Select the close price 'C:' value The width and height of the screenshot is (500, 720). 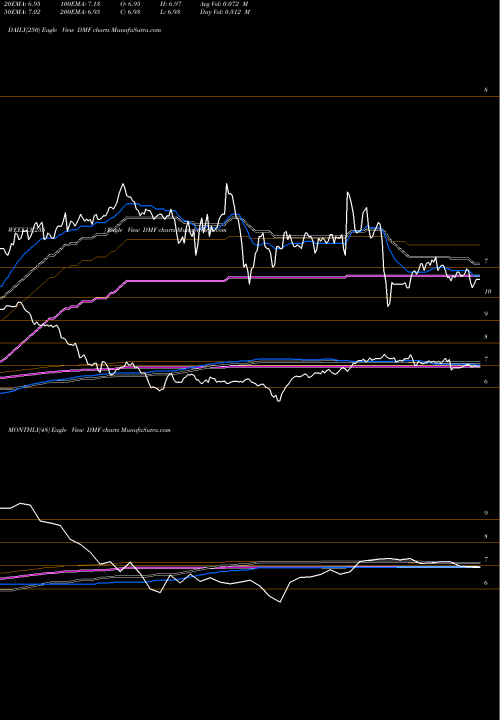pyautogui.click(x=130, y=12)
